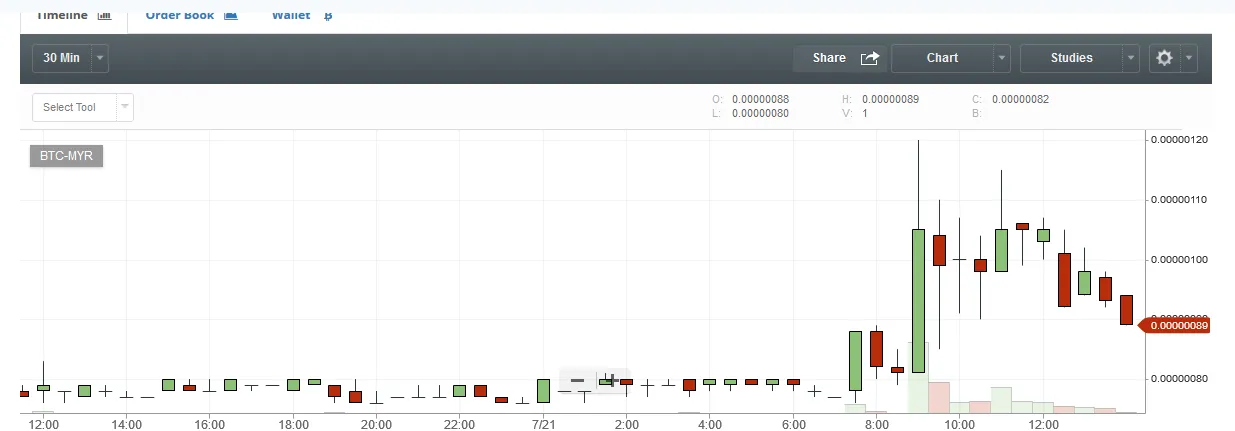Screen dimensions: 1235x431
Task: Zoom out with the minus icon
Action: click(x=577, y=380)
